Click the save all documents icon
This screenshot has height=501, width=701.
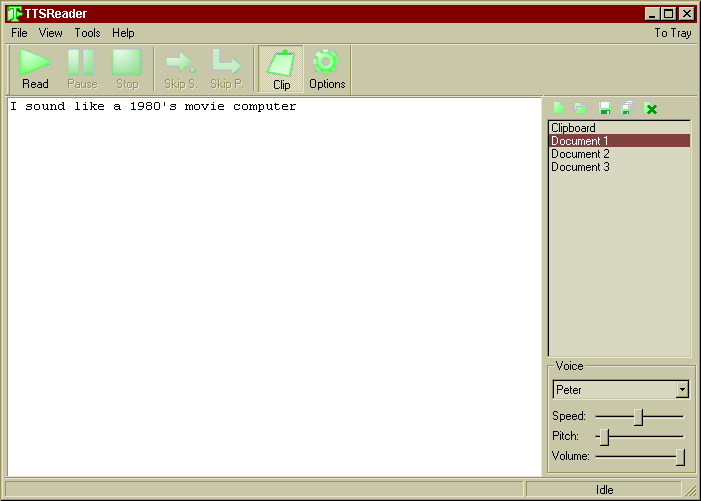pos(627,108)
